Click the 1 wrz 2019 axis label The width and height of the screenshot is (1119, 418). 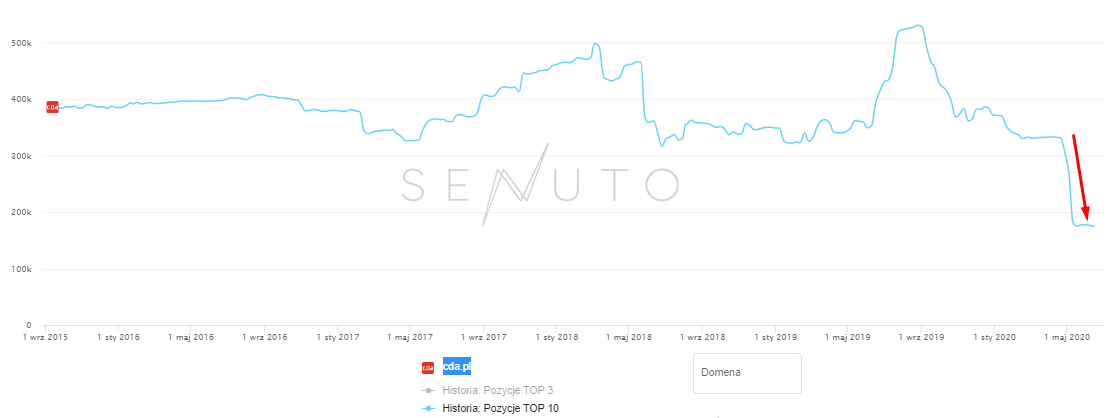tap(921, 338)
